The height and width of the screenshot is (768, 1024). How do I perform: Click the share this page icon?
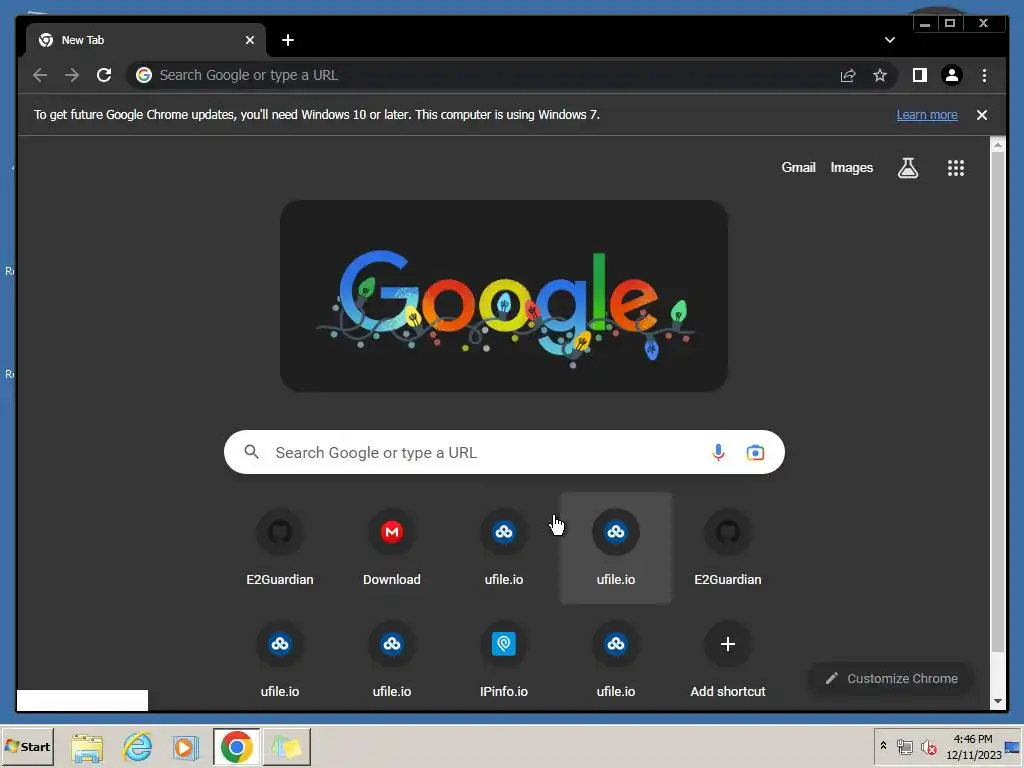pos(848,75)
